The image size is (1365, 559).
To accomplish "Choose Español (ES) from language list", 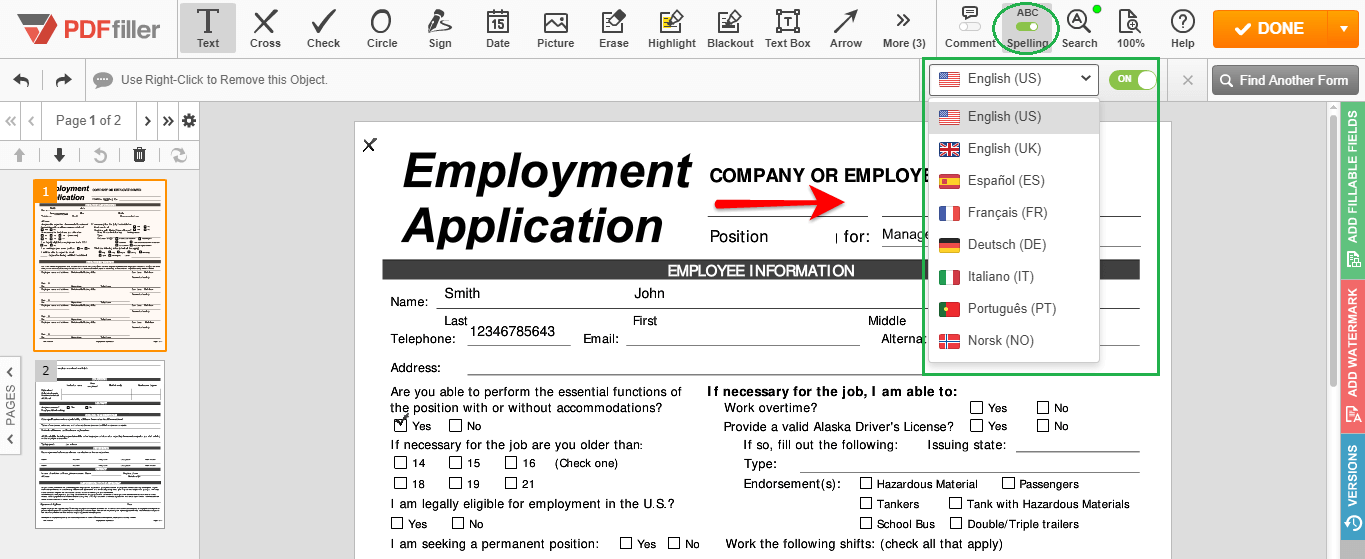I will pos(1014,181).
